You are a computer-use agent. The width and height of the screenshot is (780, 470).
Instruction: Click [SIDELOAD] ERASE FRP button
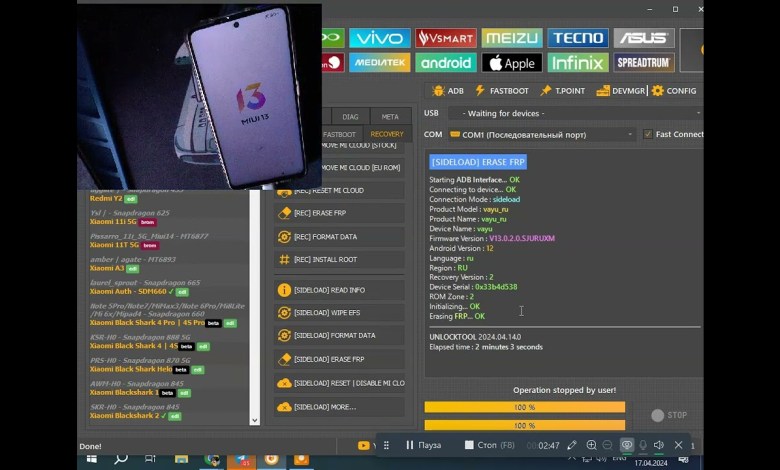tap(340, 359)
